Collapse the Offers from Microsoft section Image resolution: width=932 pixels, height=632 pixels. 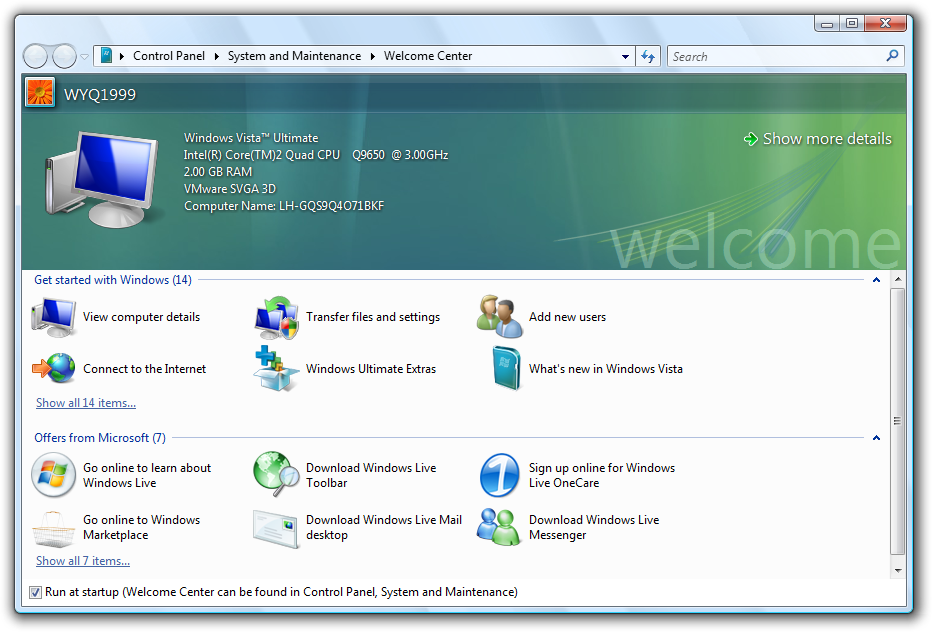(876, 438)
